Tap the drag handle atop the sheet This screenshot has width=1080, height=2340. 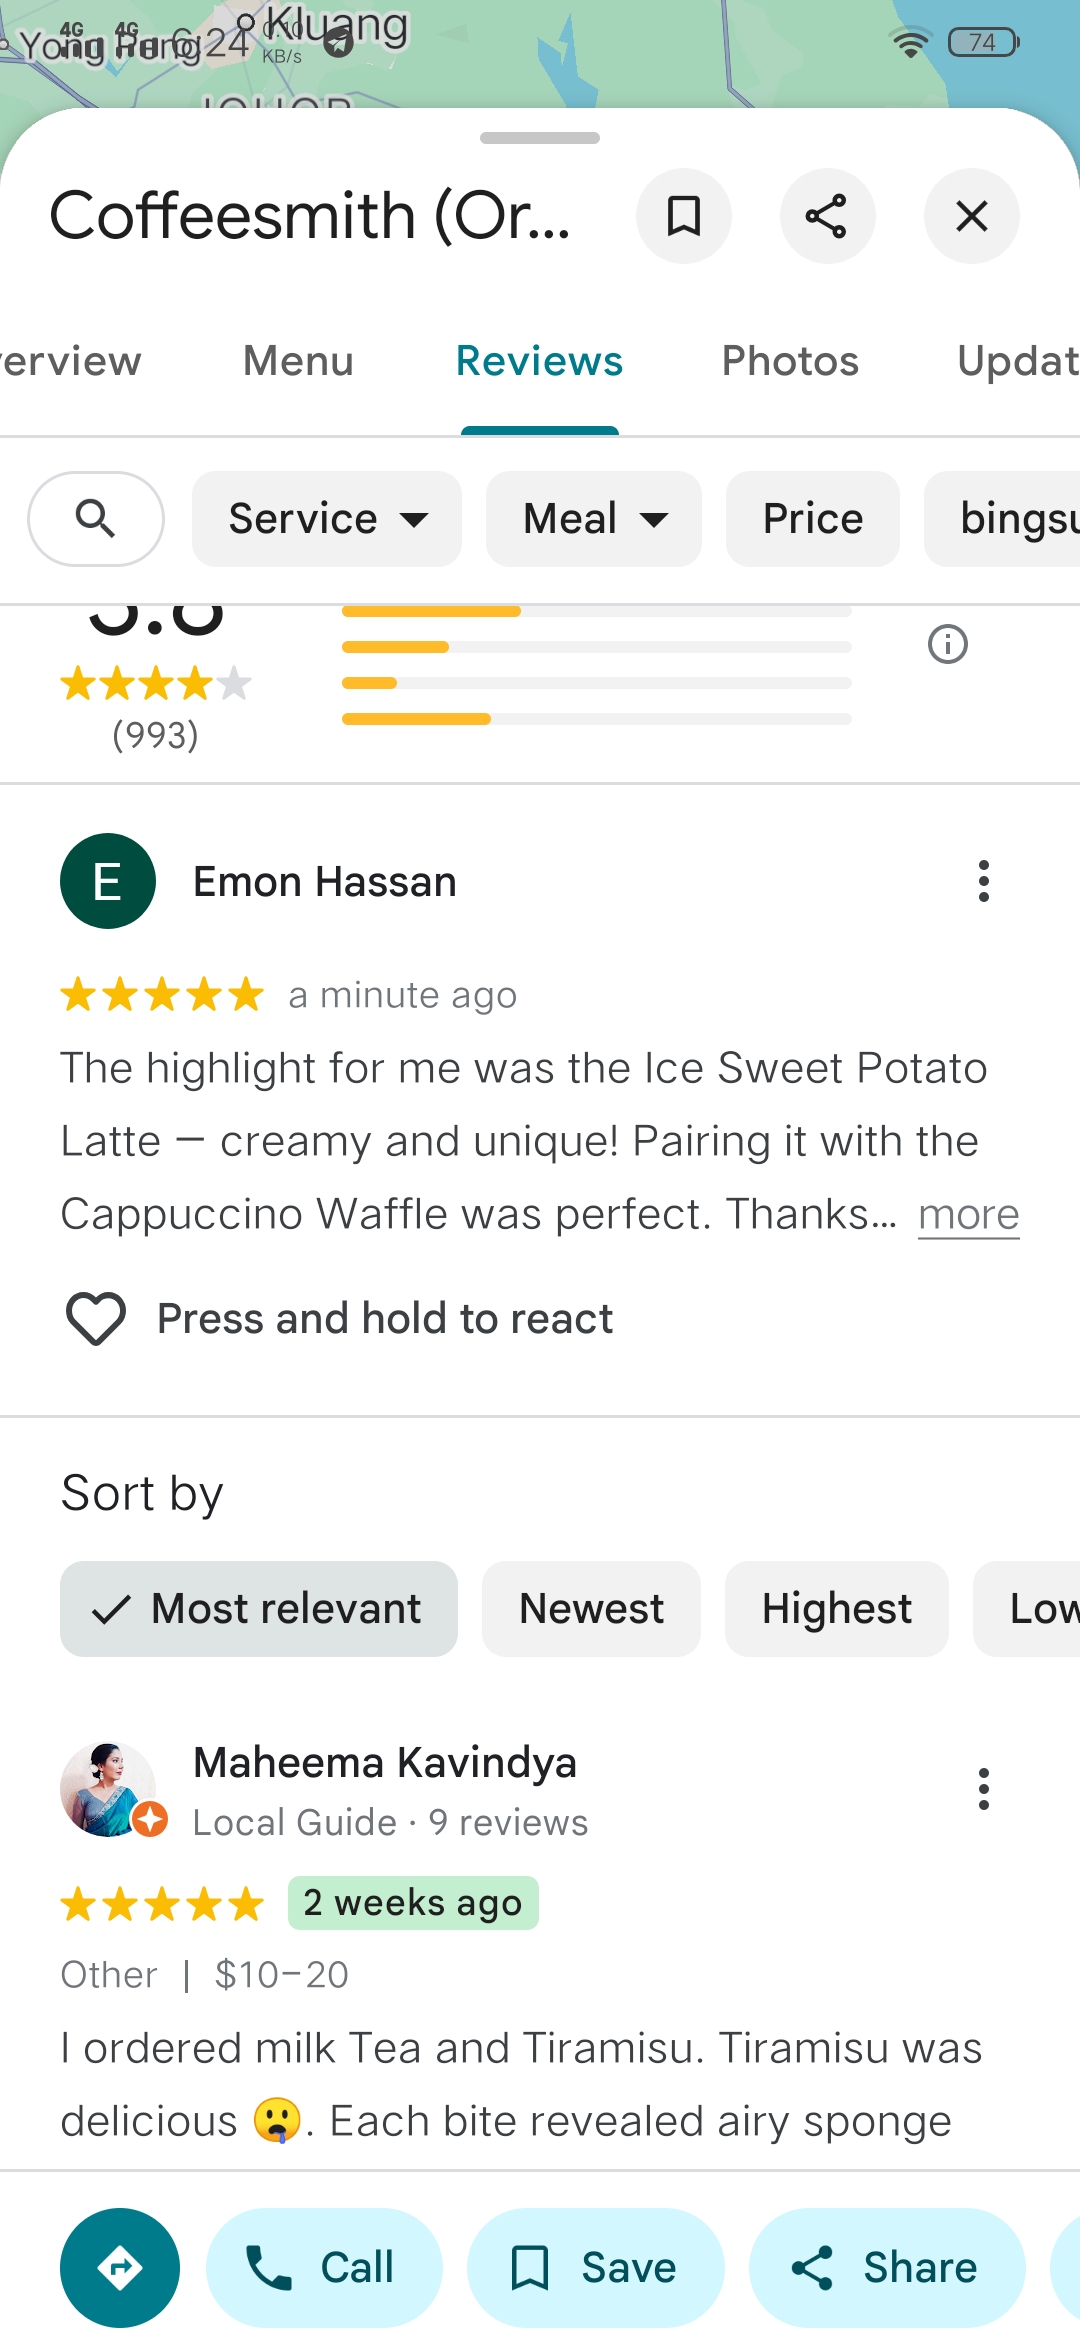point(540,138)
